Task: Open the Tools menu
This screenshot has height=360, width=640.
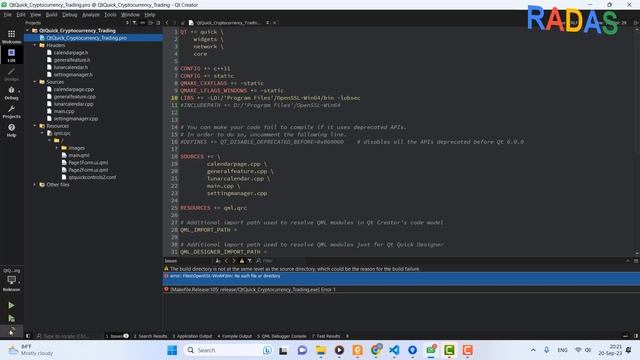Action: point(110,15)
